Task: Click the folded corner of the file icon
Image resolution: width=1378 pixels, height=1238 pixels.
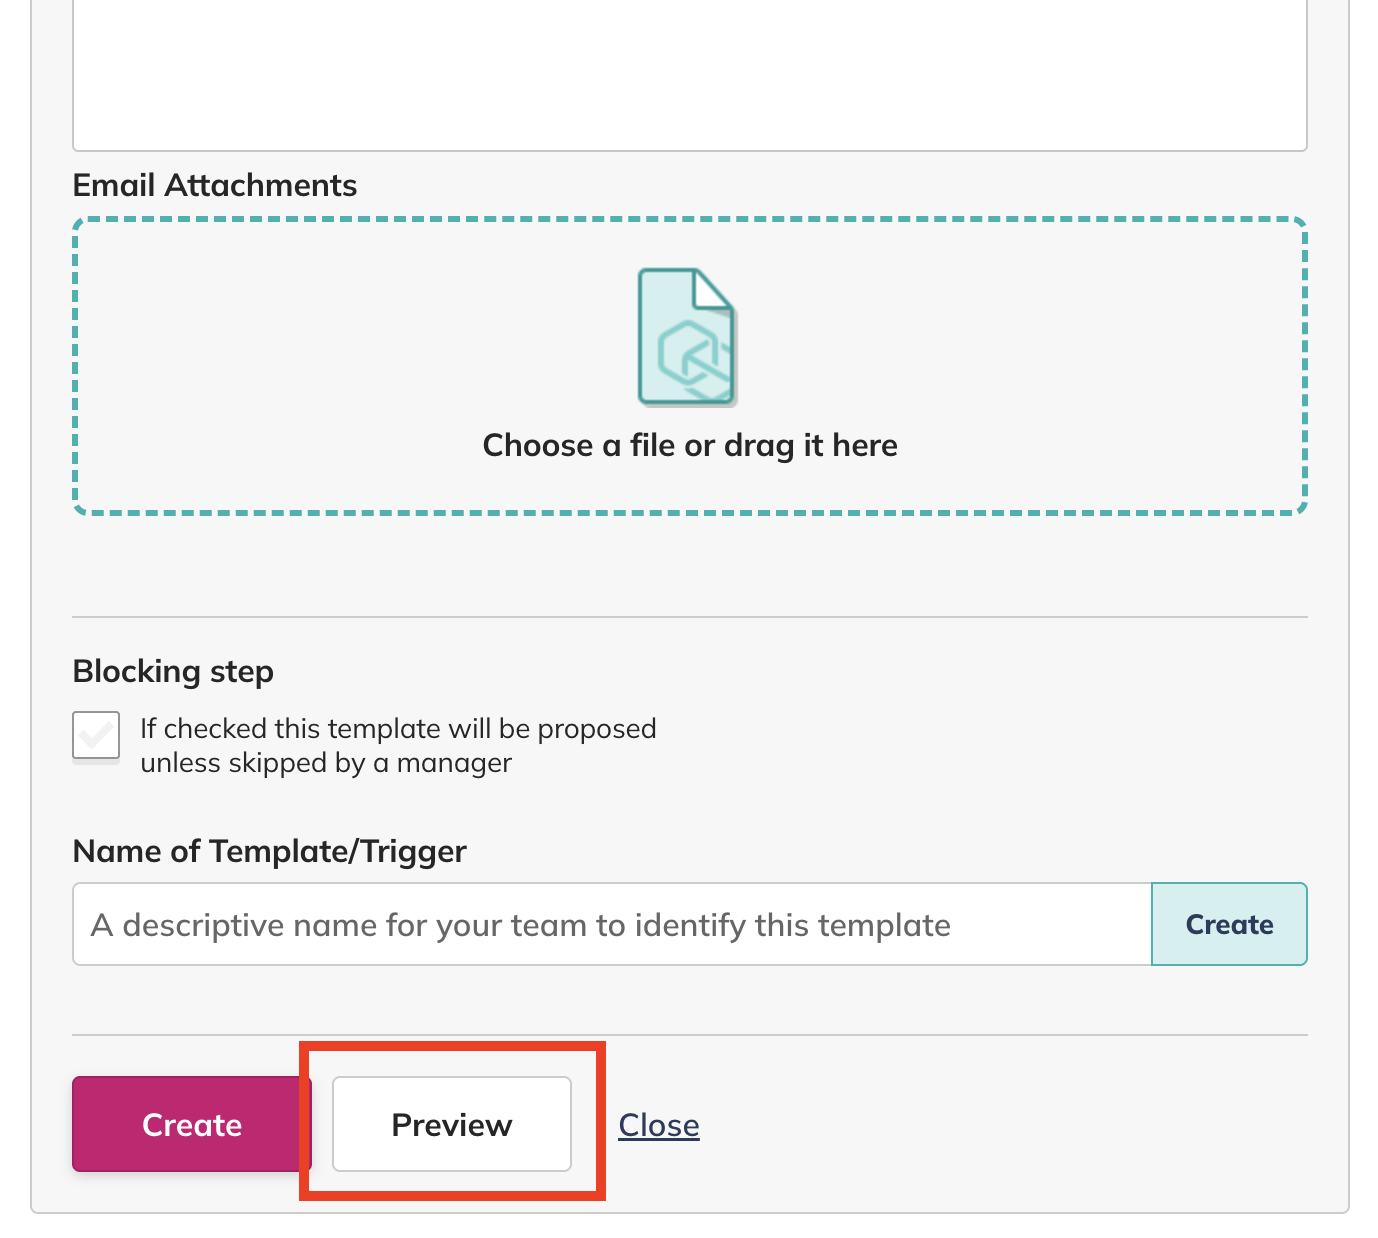Action: coord(714,289)
